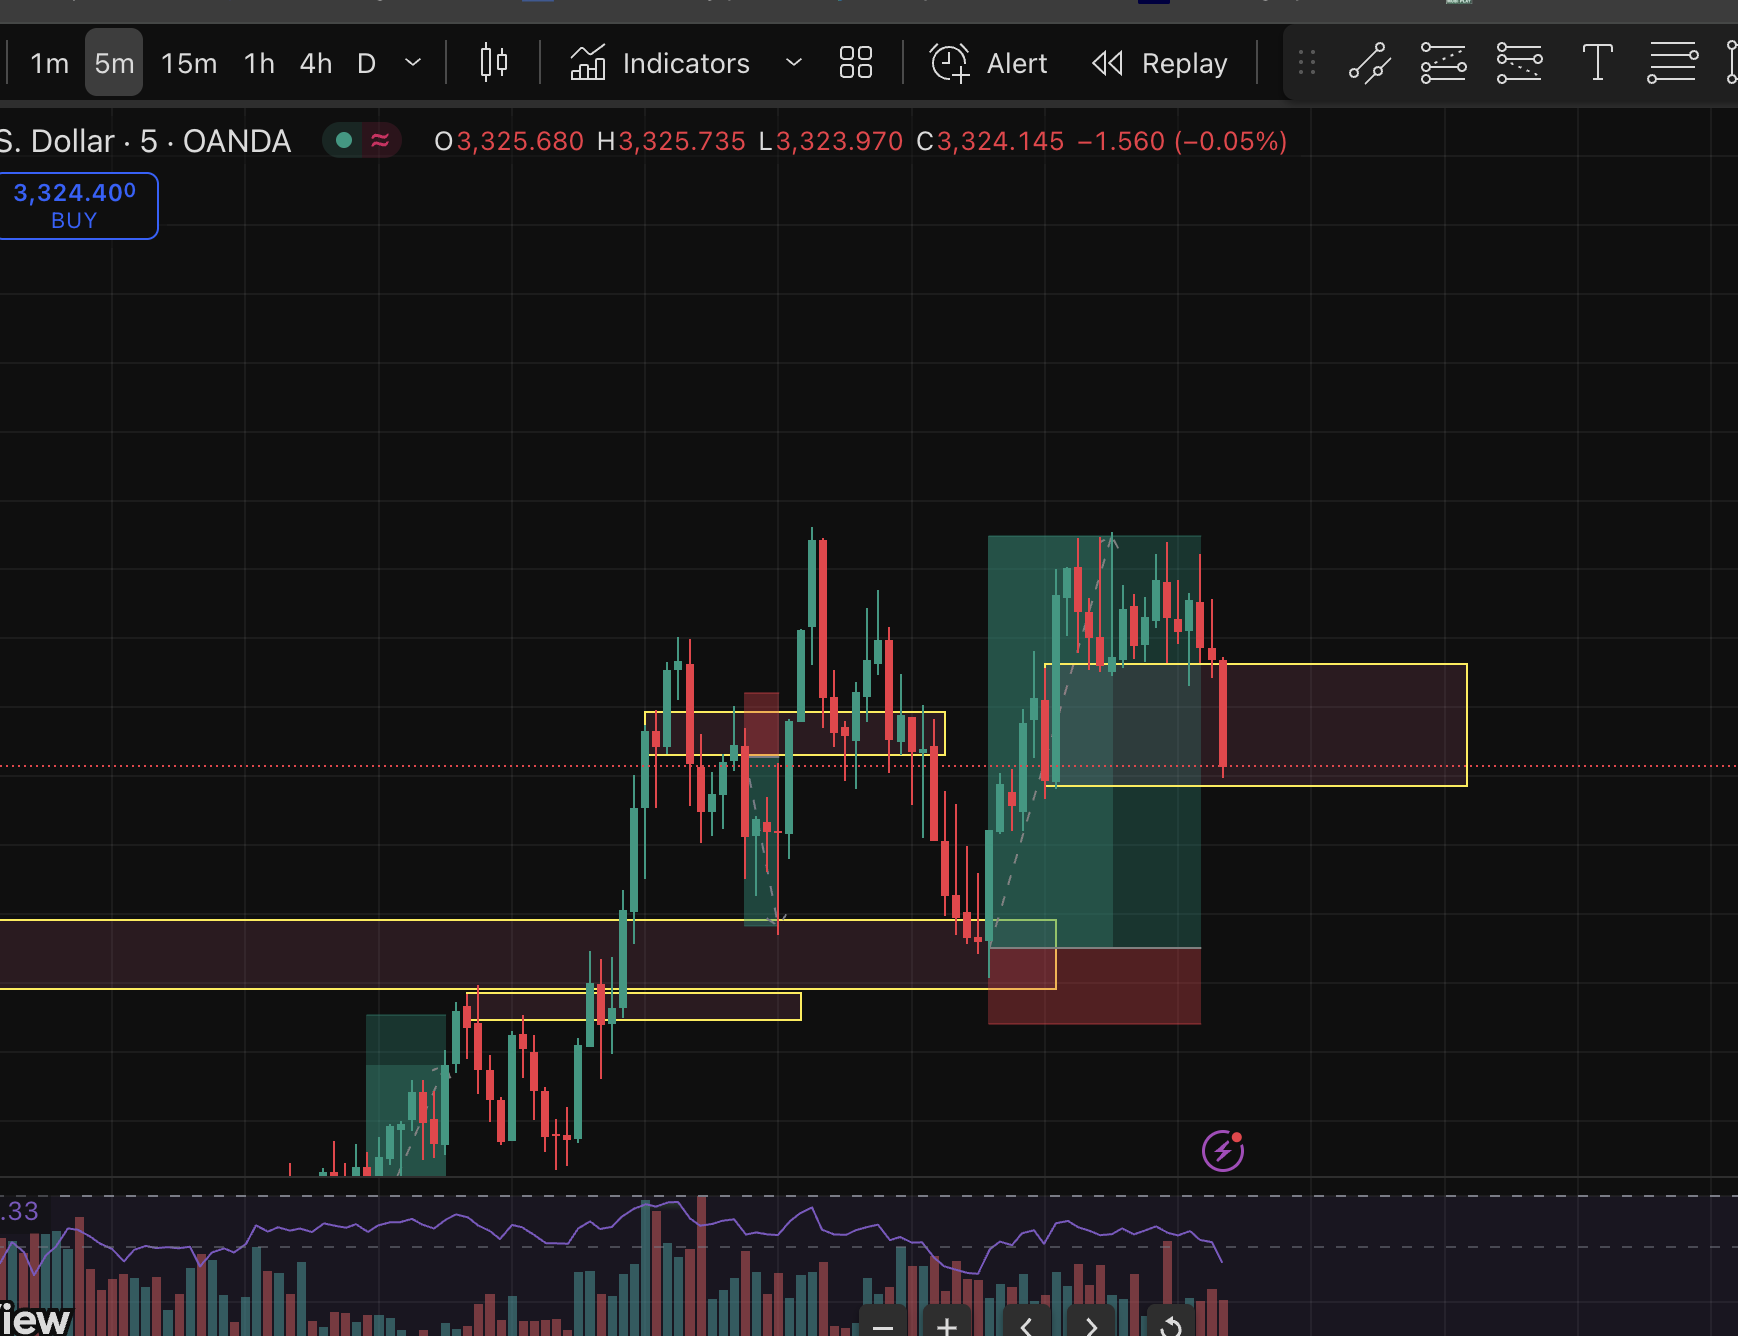Select the trend line drawing tool

1369,63
